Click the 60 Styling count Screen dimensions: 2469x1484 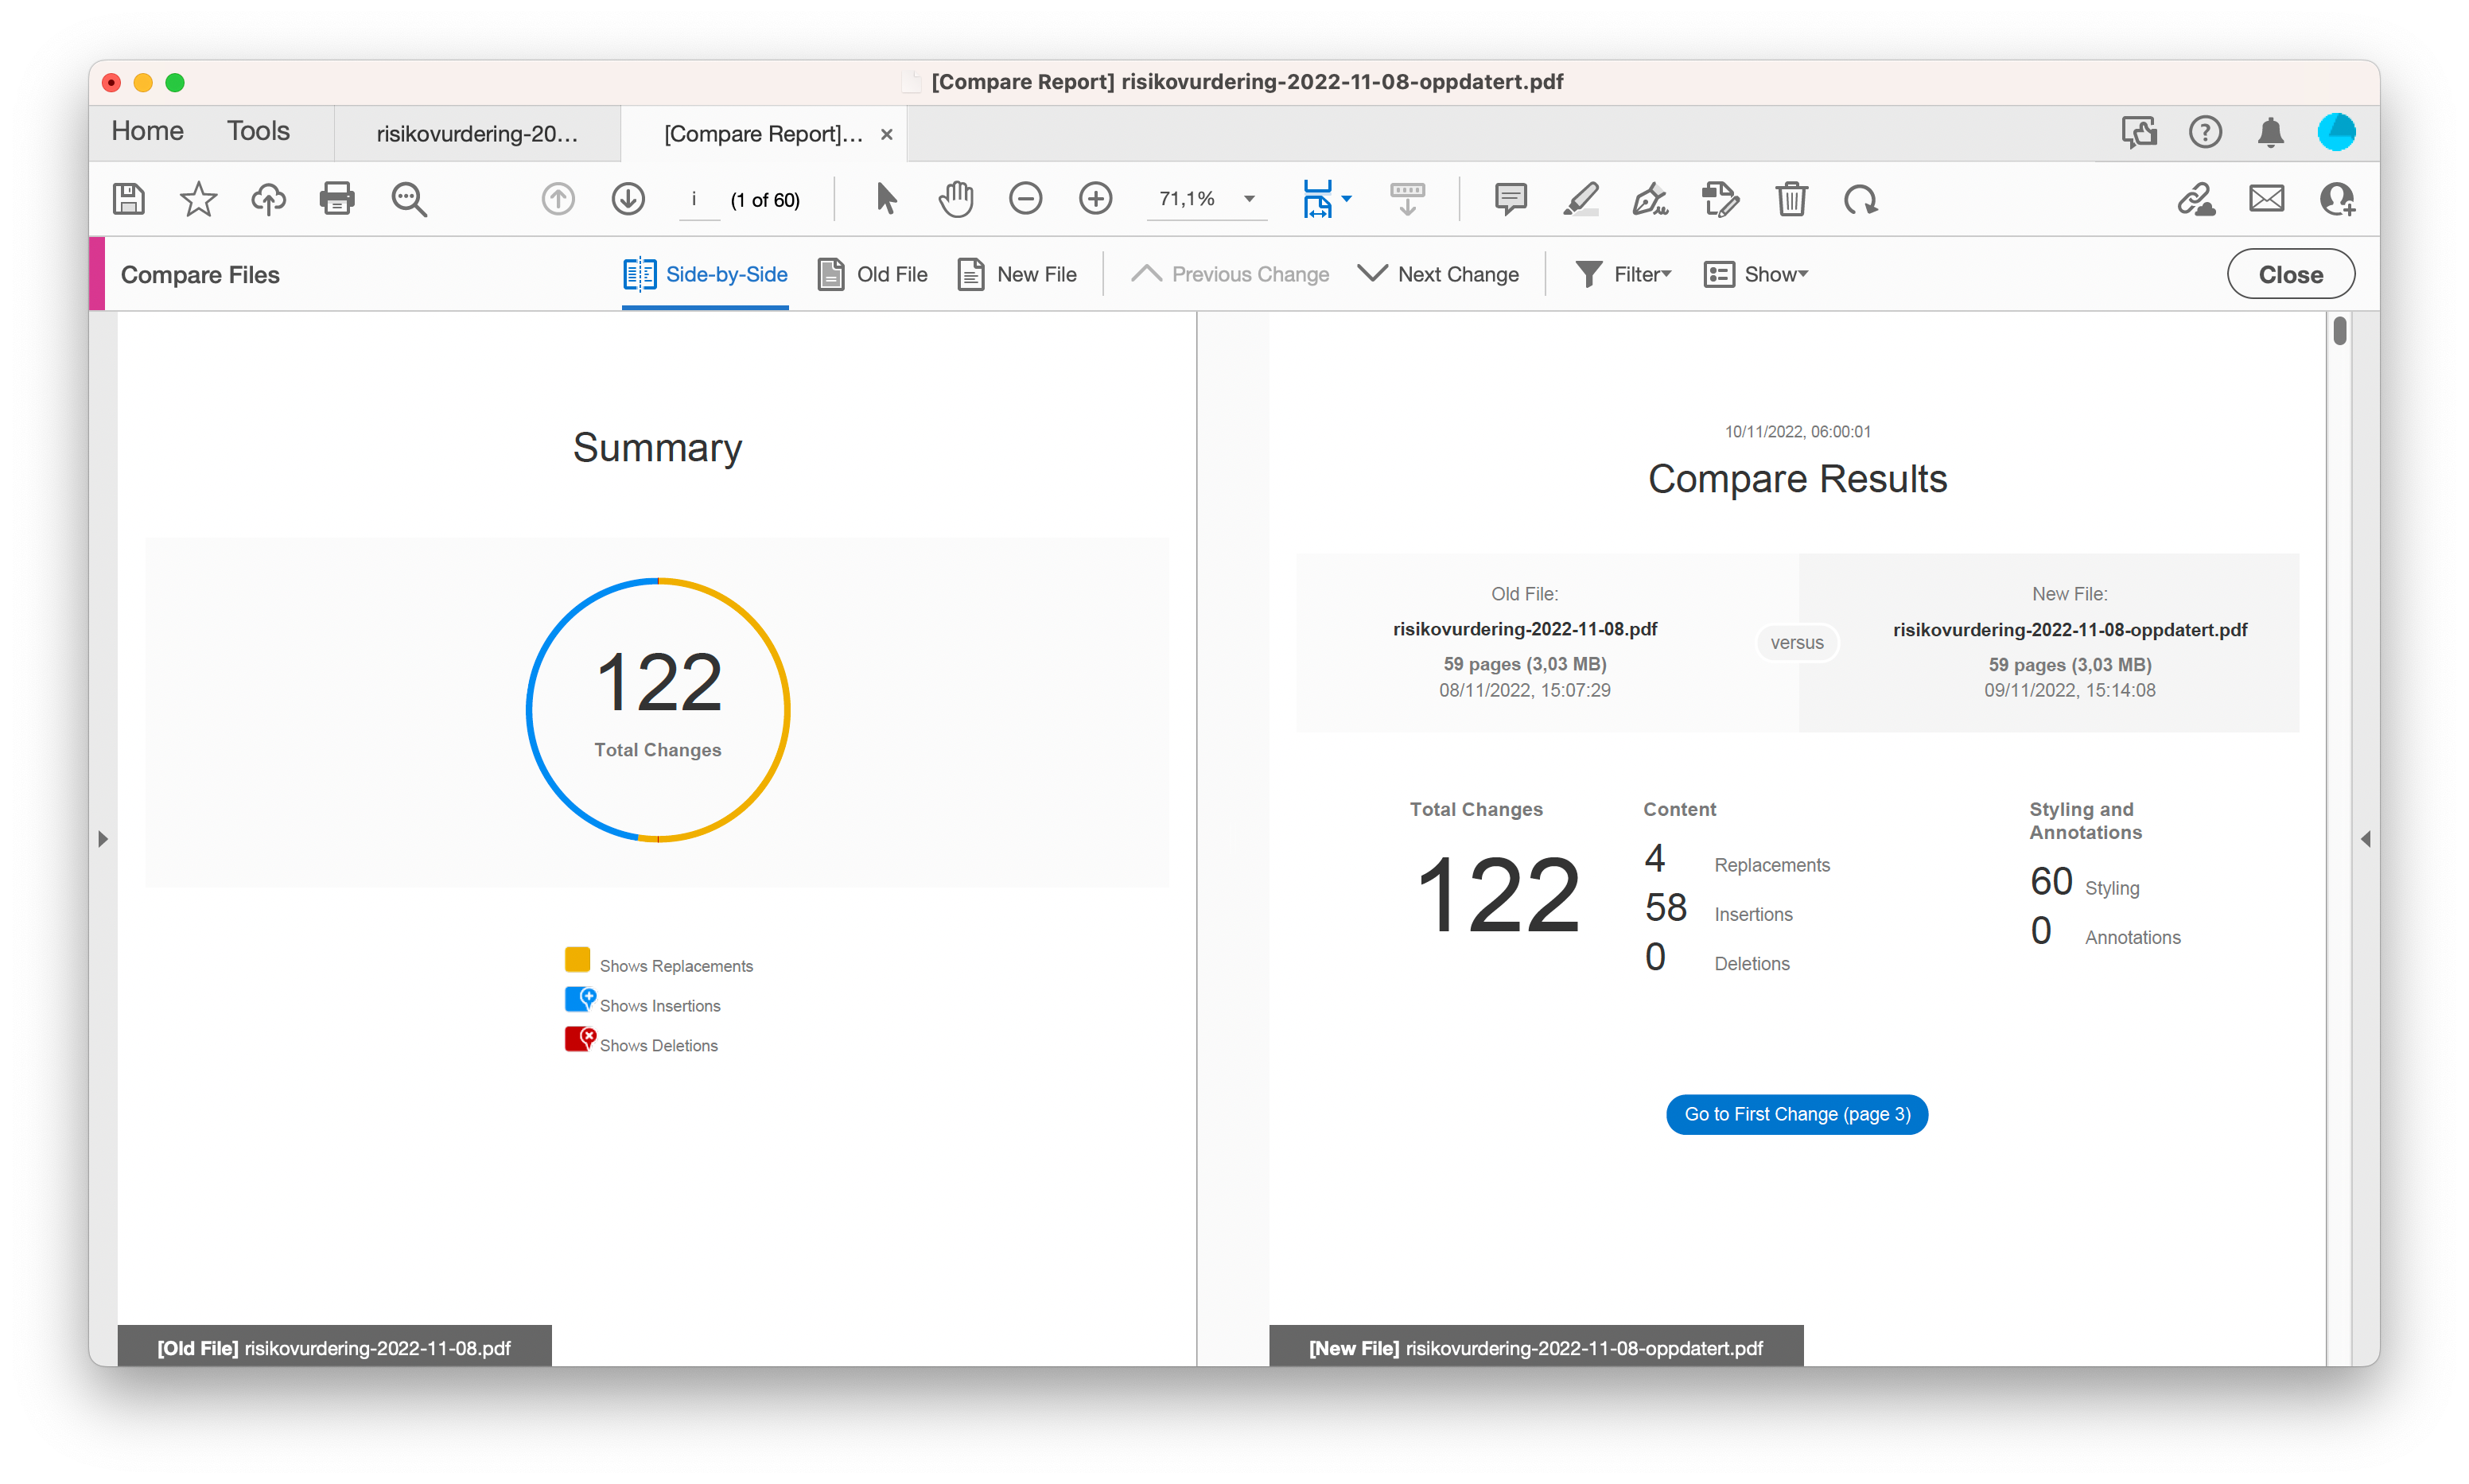pos(2051,882)
